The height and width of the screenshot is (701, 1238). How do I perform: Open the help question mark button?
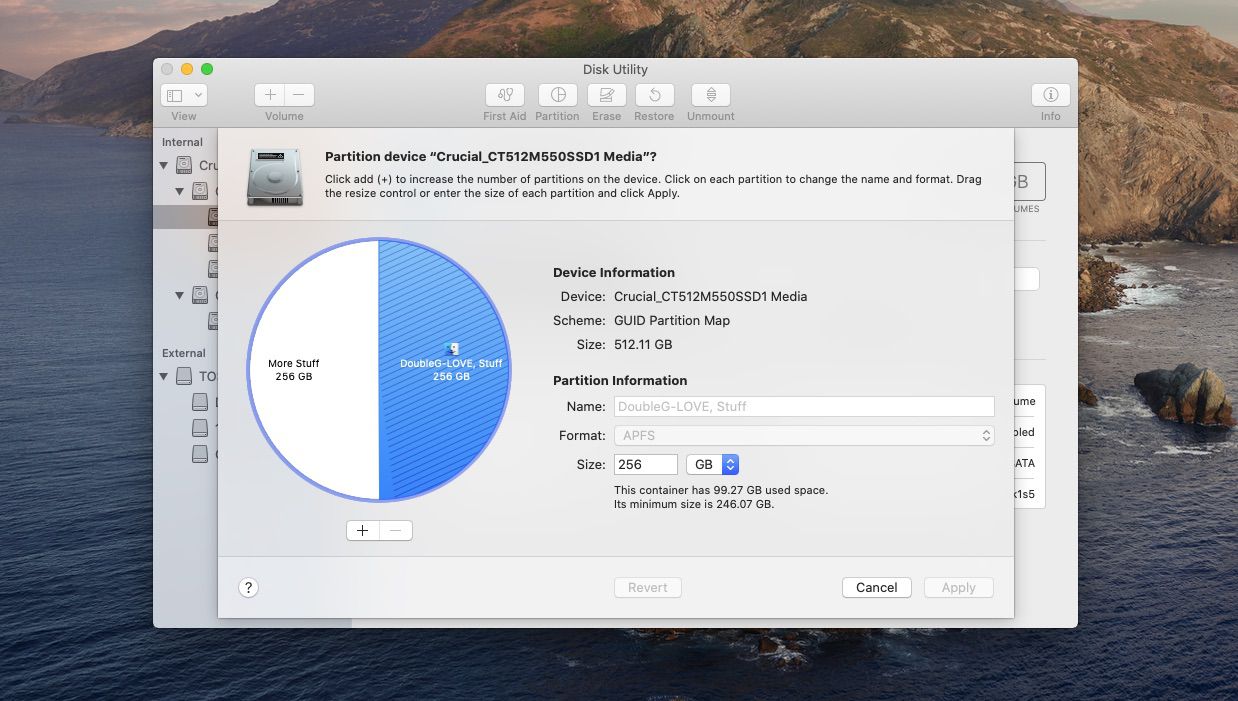coord(249,588)
